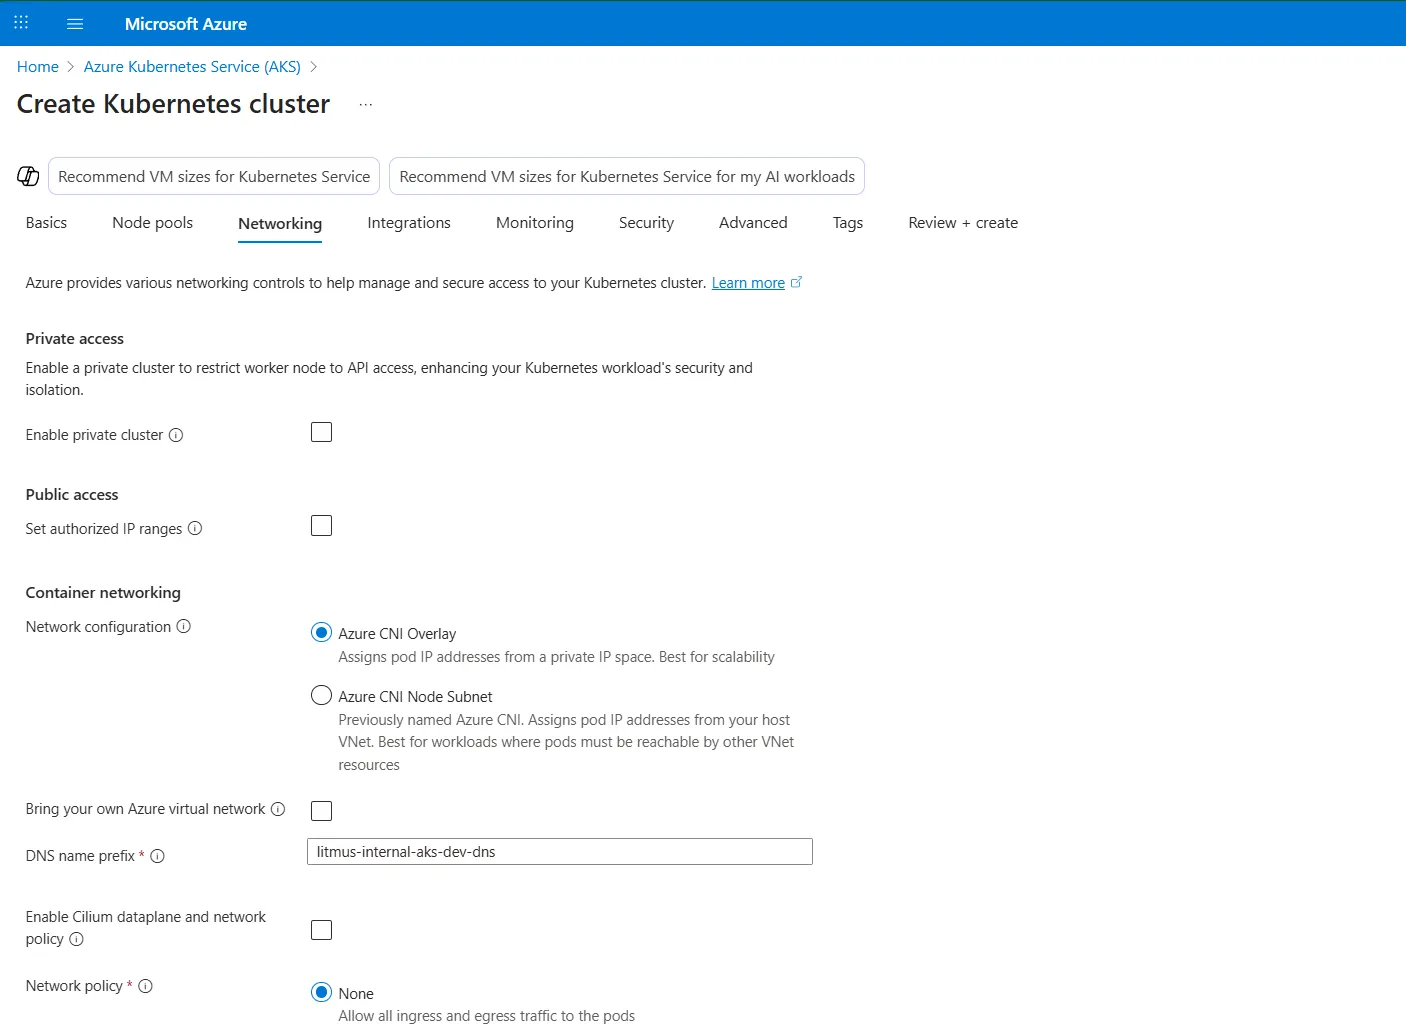
Task: Click the Create Kubernetes cluster page title
Action: (x=174, y=104)
